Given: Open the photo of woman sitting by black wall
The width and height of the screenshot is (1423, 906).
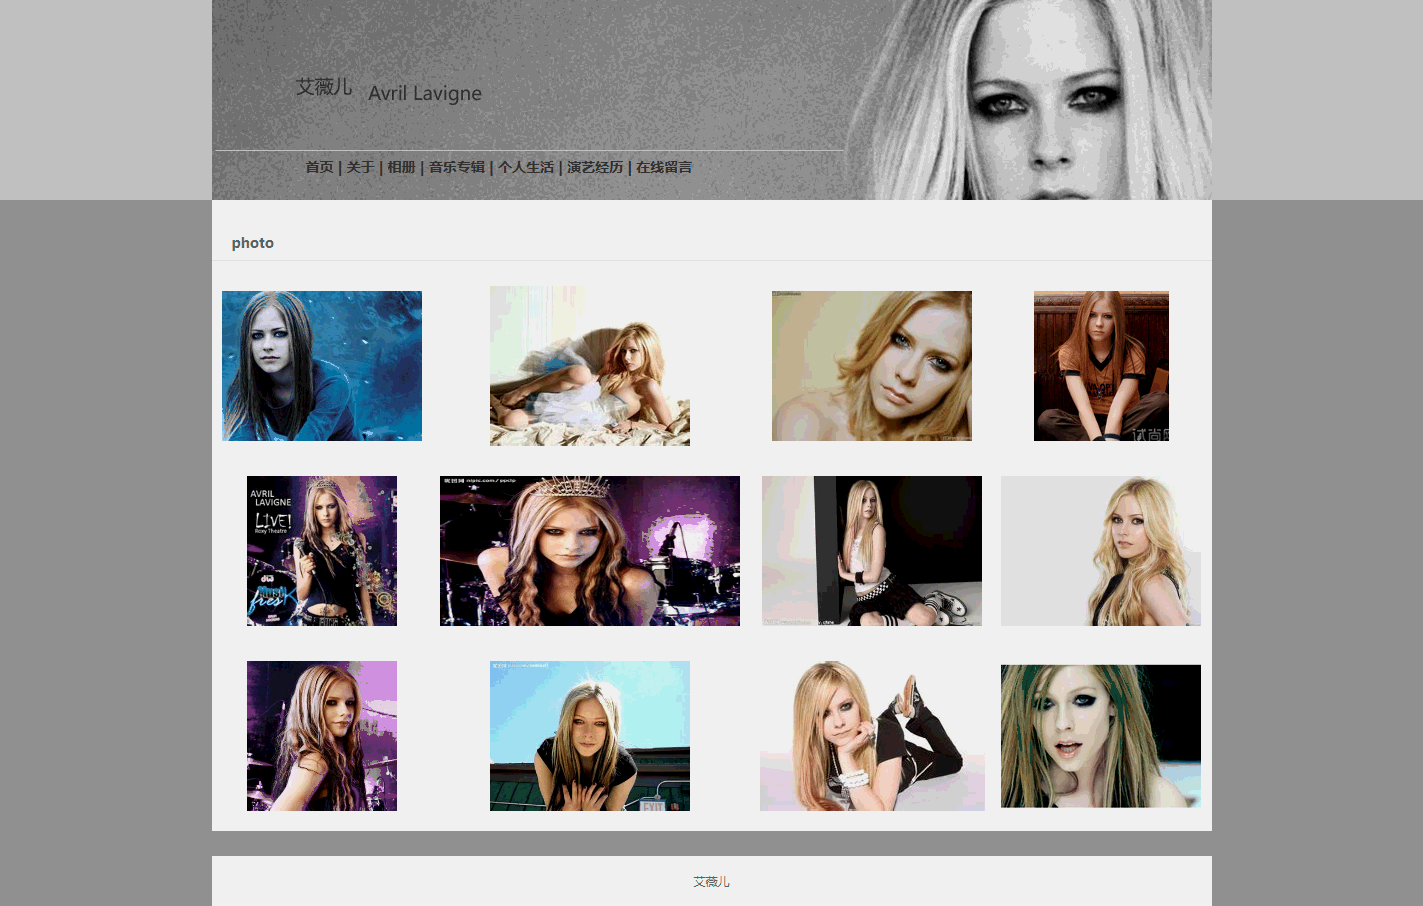Looking at the screenshot, I should click(872, 551).
